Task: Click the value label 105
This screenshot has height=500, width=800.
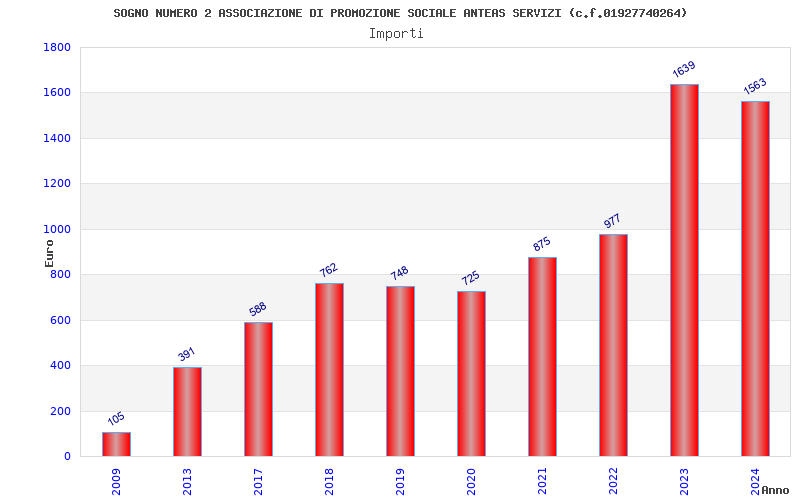Action: click(116, 418)
